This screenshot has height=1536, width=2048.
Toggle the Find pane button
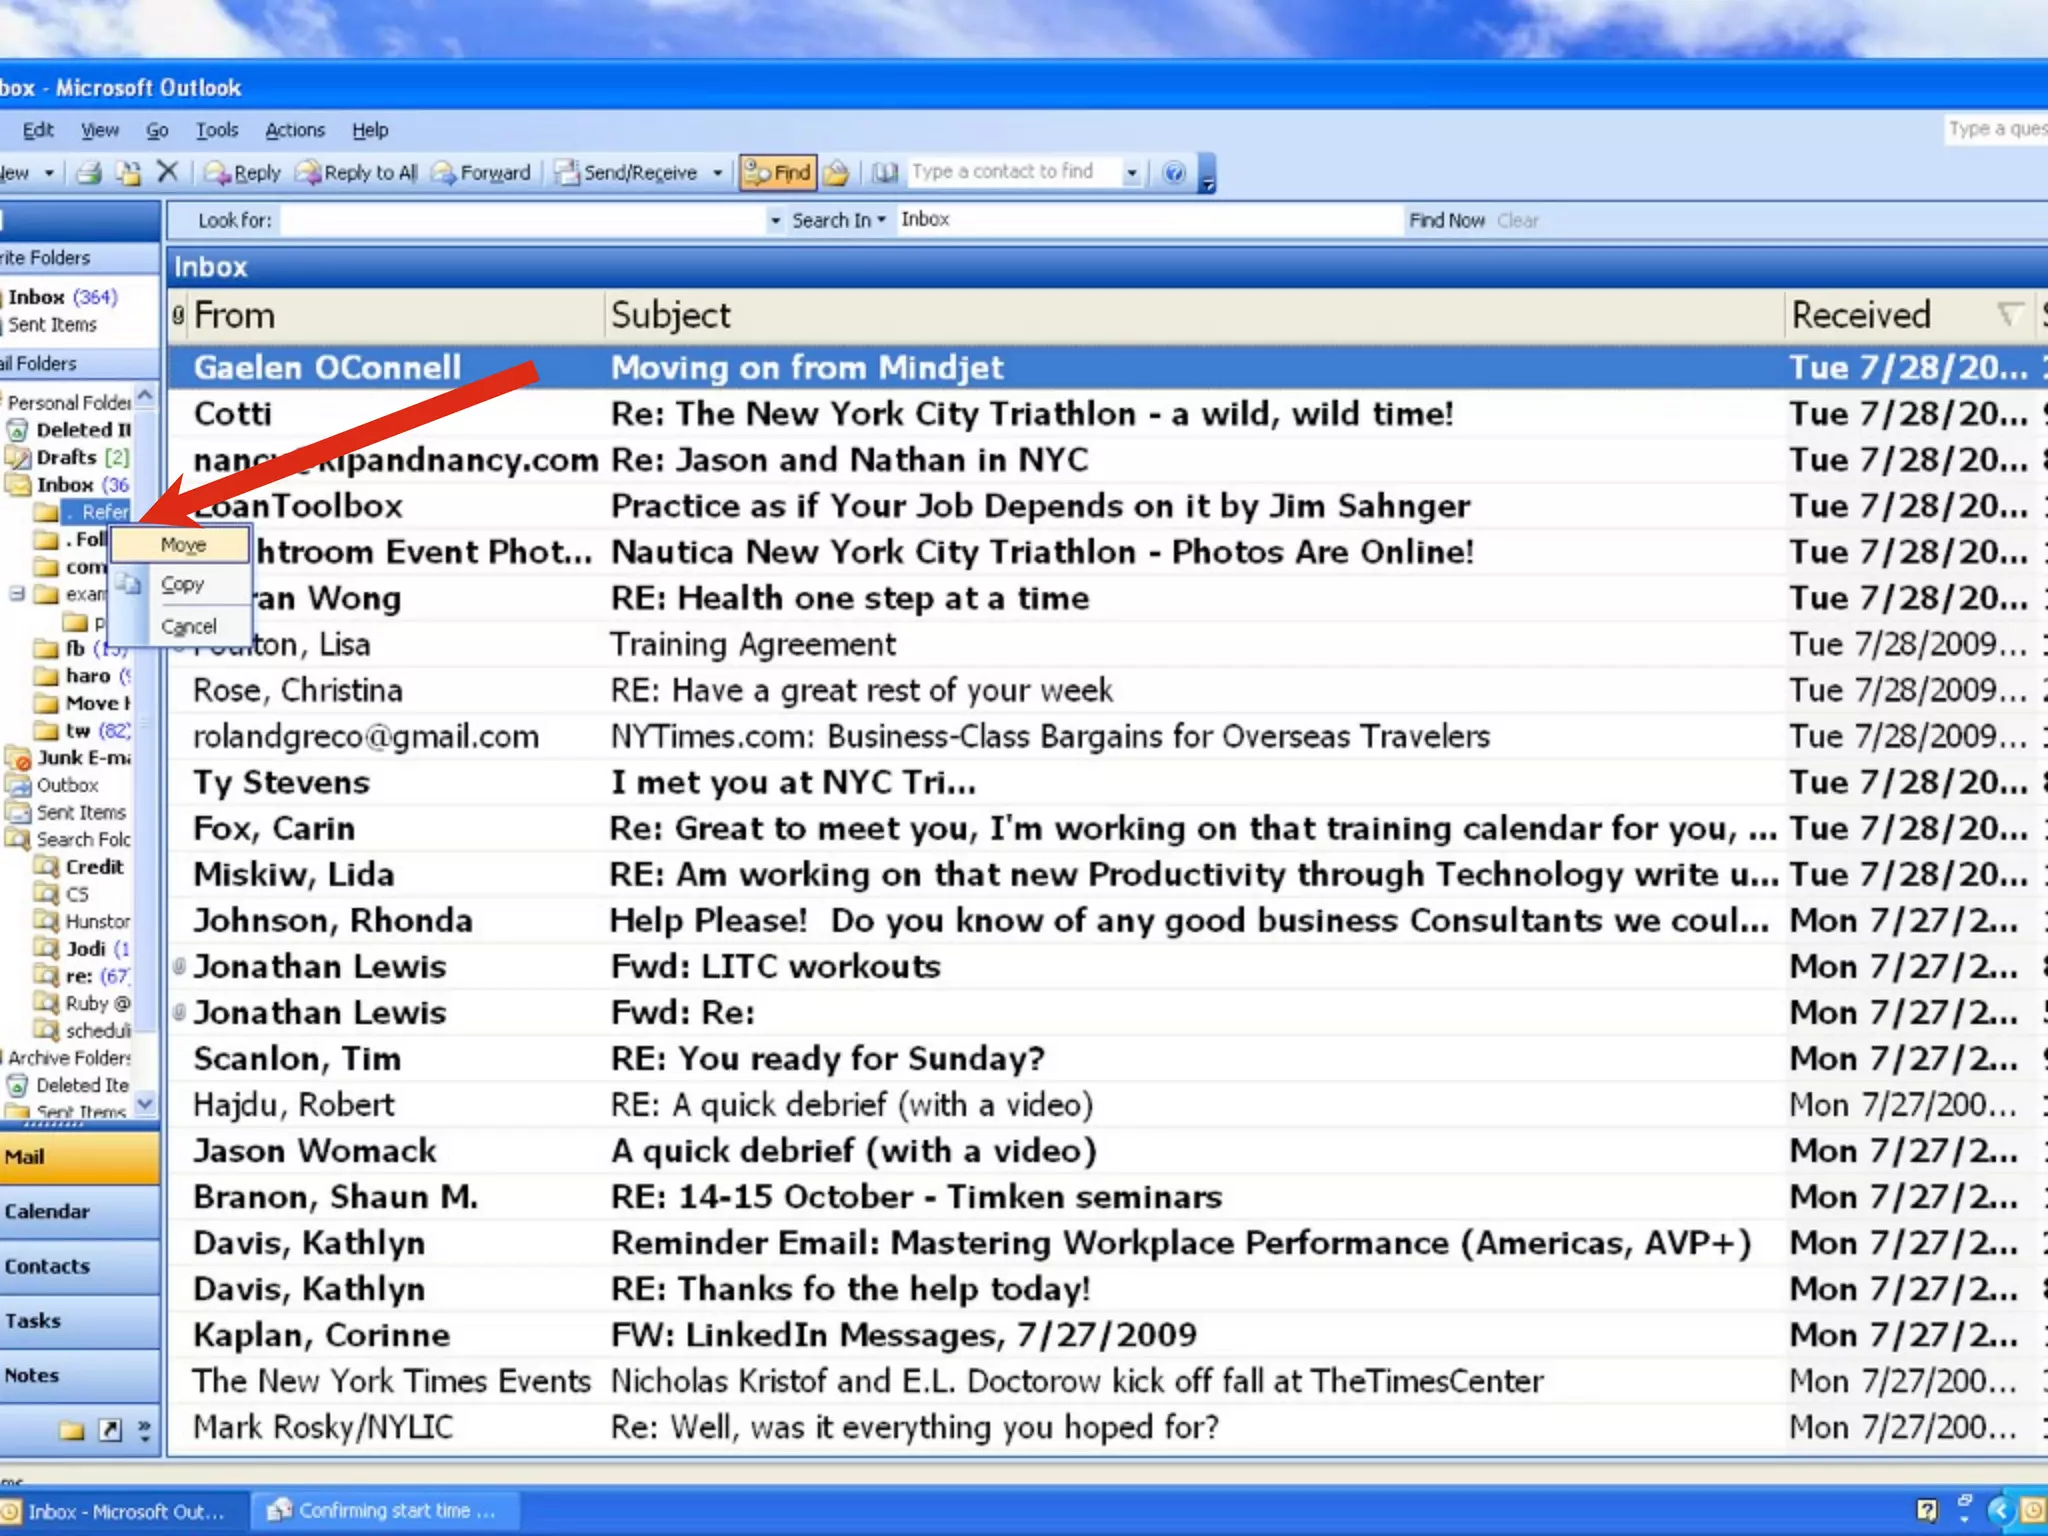(x=777, y=173)
